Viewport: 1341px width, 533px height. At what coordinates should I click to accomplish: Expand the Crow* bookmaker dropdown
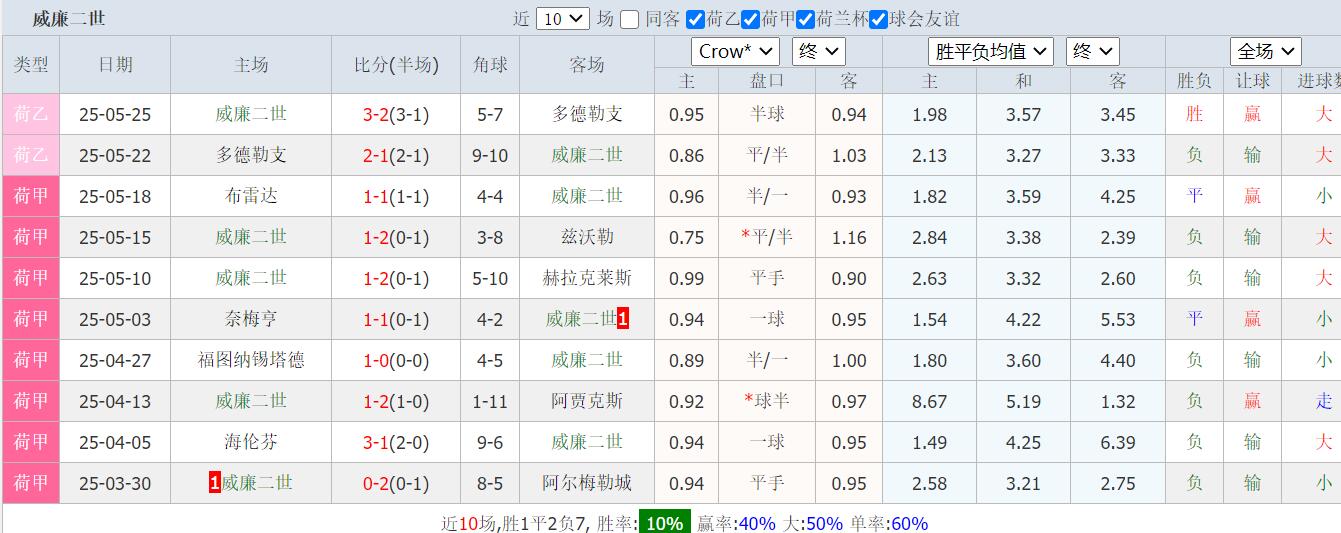coord(735,51)
